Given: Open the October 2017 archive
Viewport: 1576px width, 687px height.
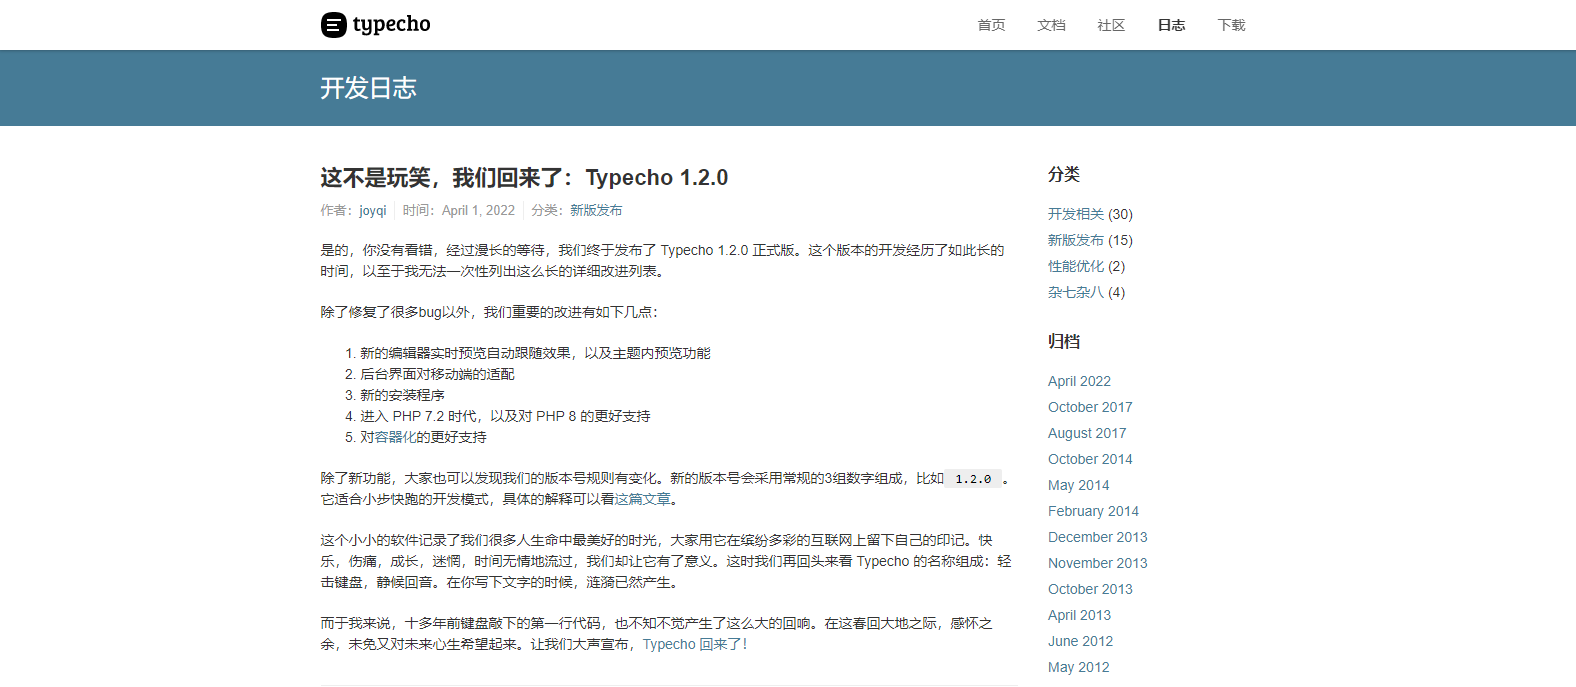Looking at the screenshot, I should [1090, 407].
